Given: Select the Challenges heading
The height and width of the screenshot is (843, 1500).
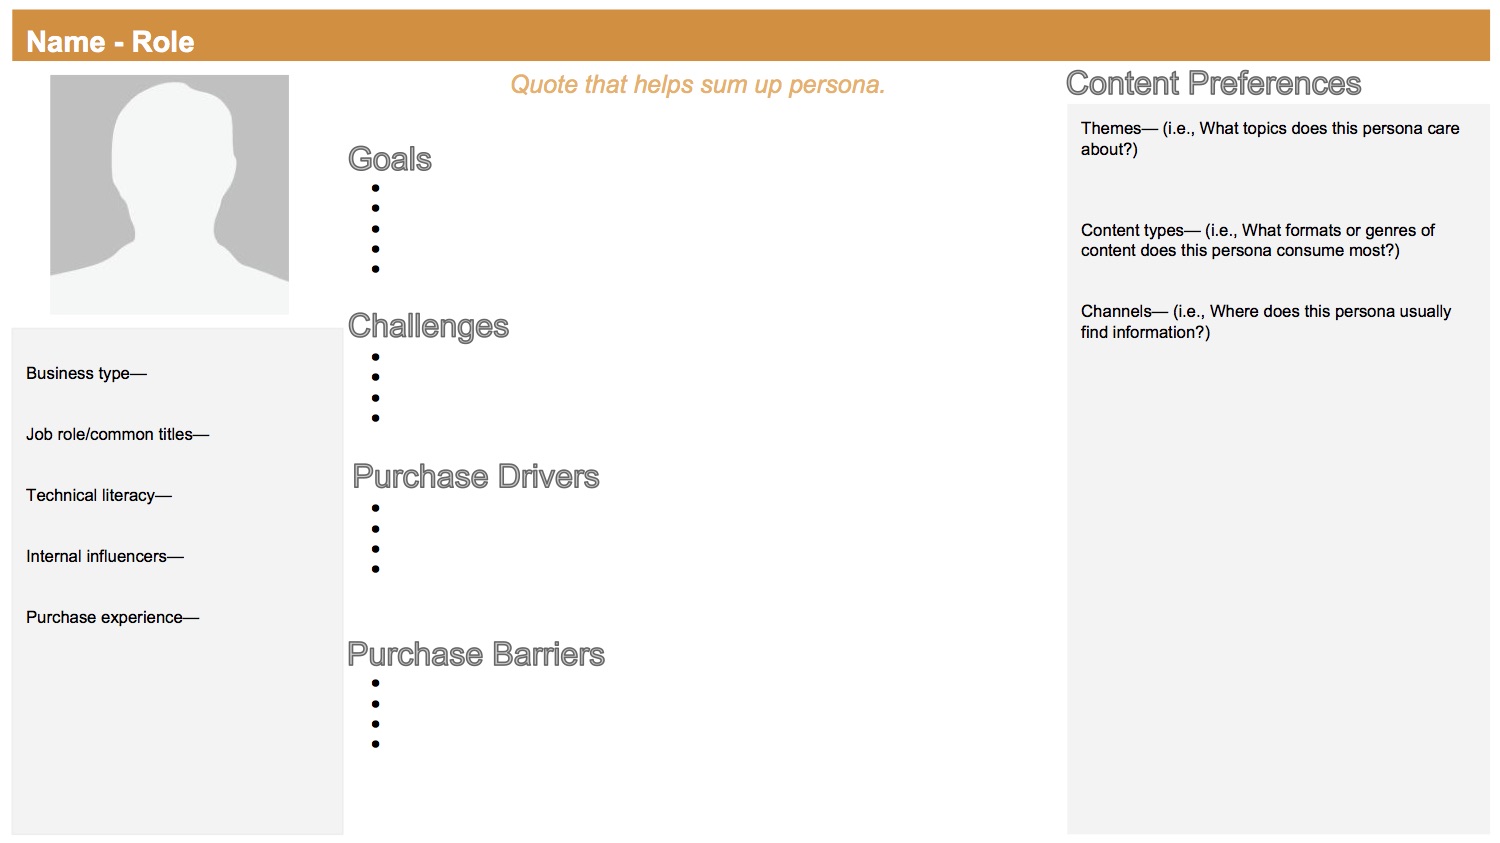Looking at the screenshot, I should point(428,326).
